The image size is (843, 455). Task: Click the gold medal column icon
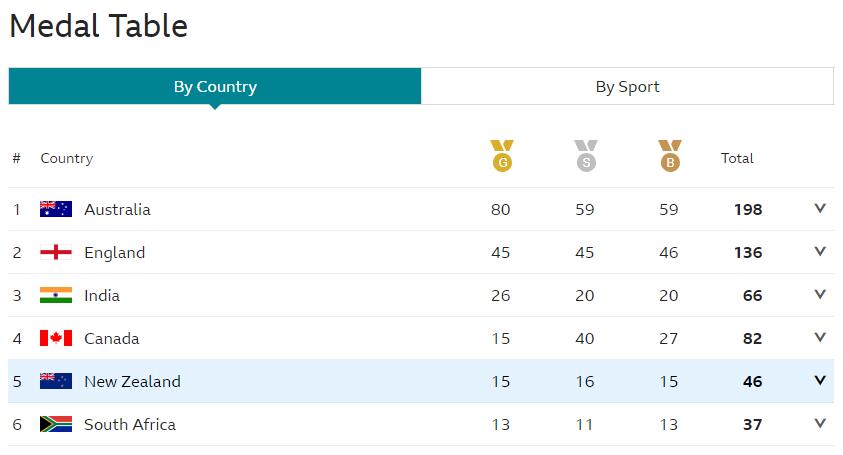(502, 156)
